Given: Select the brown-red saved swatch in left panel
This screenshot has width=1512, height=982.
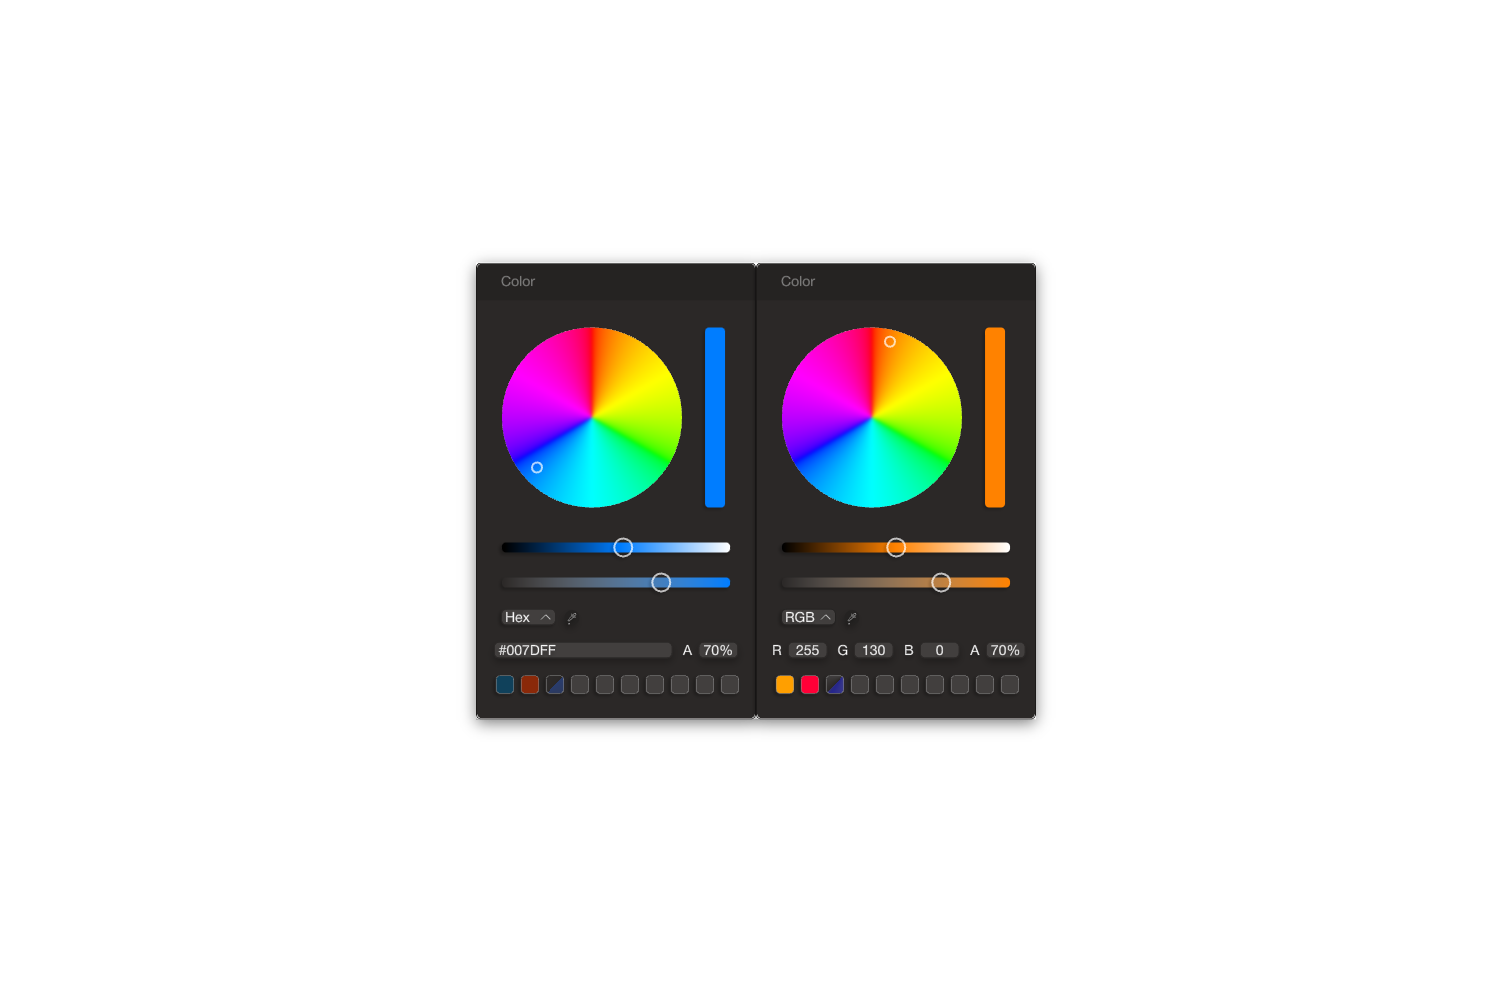Looking at the screenshot, I should tap(530, 684).
